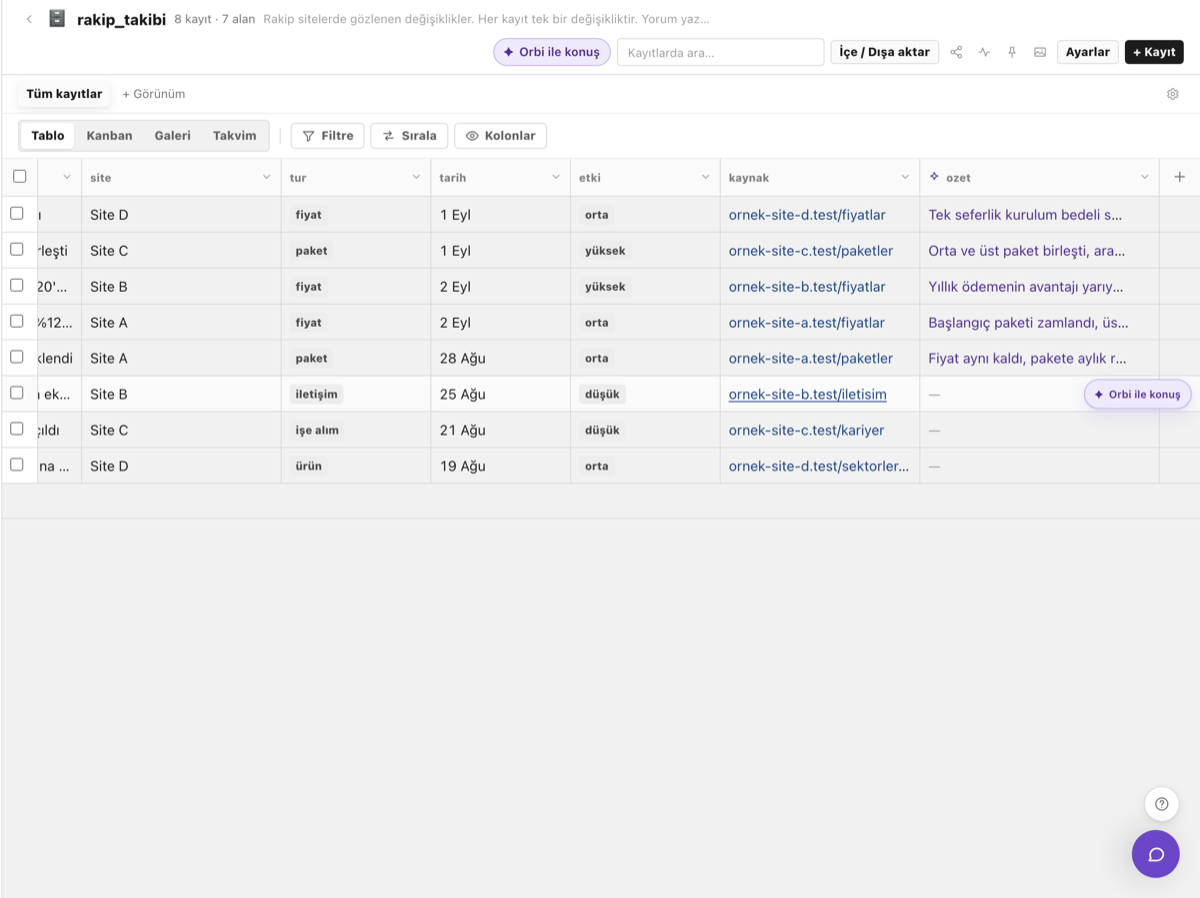Click the rakip_takibi database icon
The width and height of the screenshot is (1200, 898).
tap(57, 19)
